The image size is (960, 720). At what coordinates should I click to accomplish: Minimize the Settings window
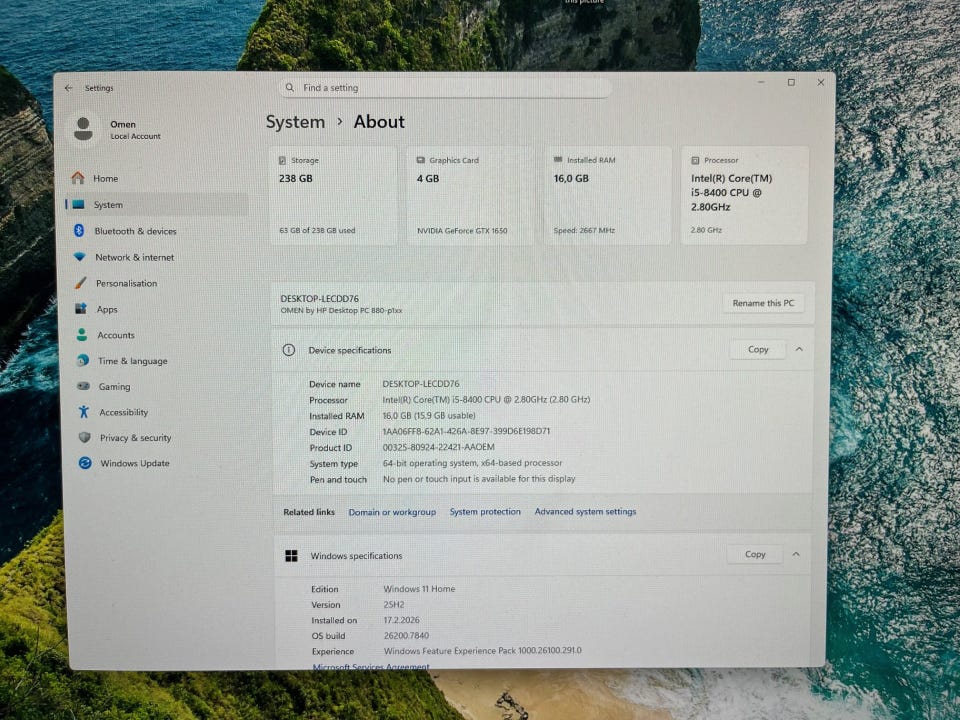point(761,82)
